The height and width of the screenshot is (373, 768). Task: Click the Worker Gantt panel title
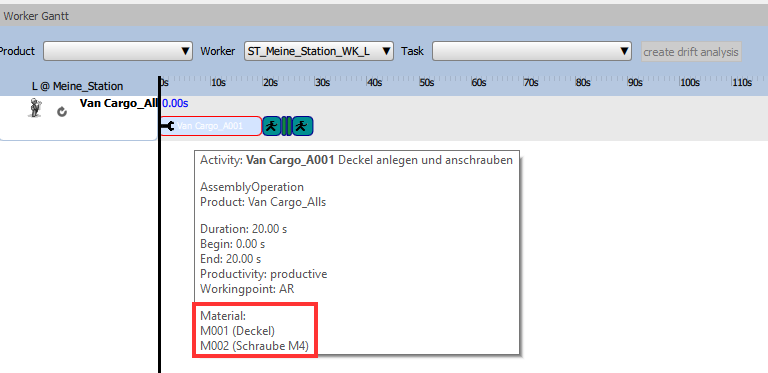(36, 16)
